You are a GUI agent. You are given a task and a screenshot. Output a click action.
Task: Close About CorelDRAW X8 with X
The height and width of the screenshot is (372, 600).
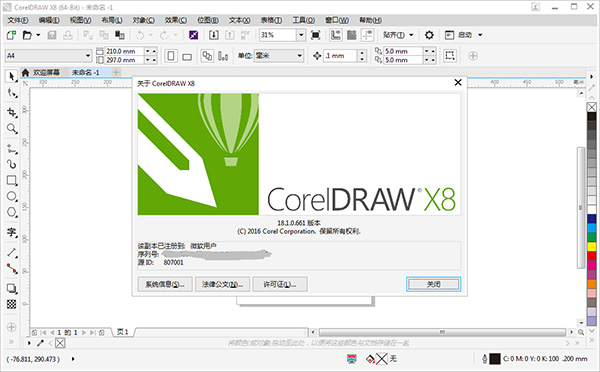click(458, 83)
